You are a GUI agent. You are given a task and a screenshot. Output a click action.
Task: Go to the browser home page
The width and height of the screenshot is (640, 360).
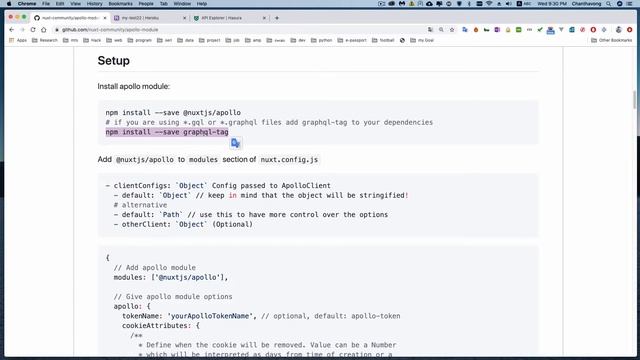[x=44, y=30]
